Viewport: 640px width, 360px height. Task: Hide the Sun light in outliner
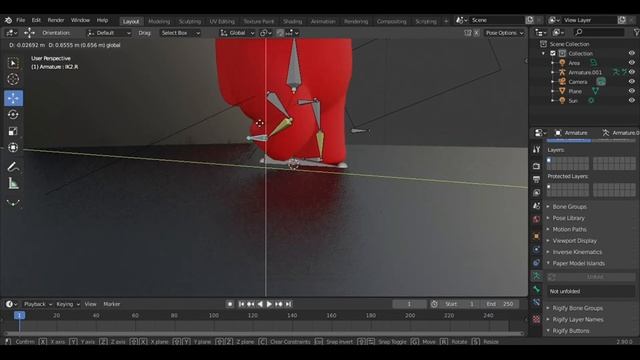click(x=631, y=100)
